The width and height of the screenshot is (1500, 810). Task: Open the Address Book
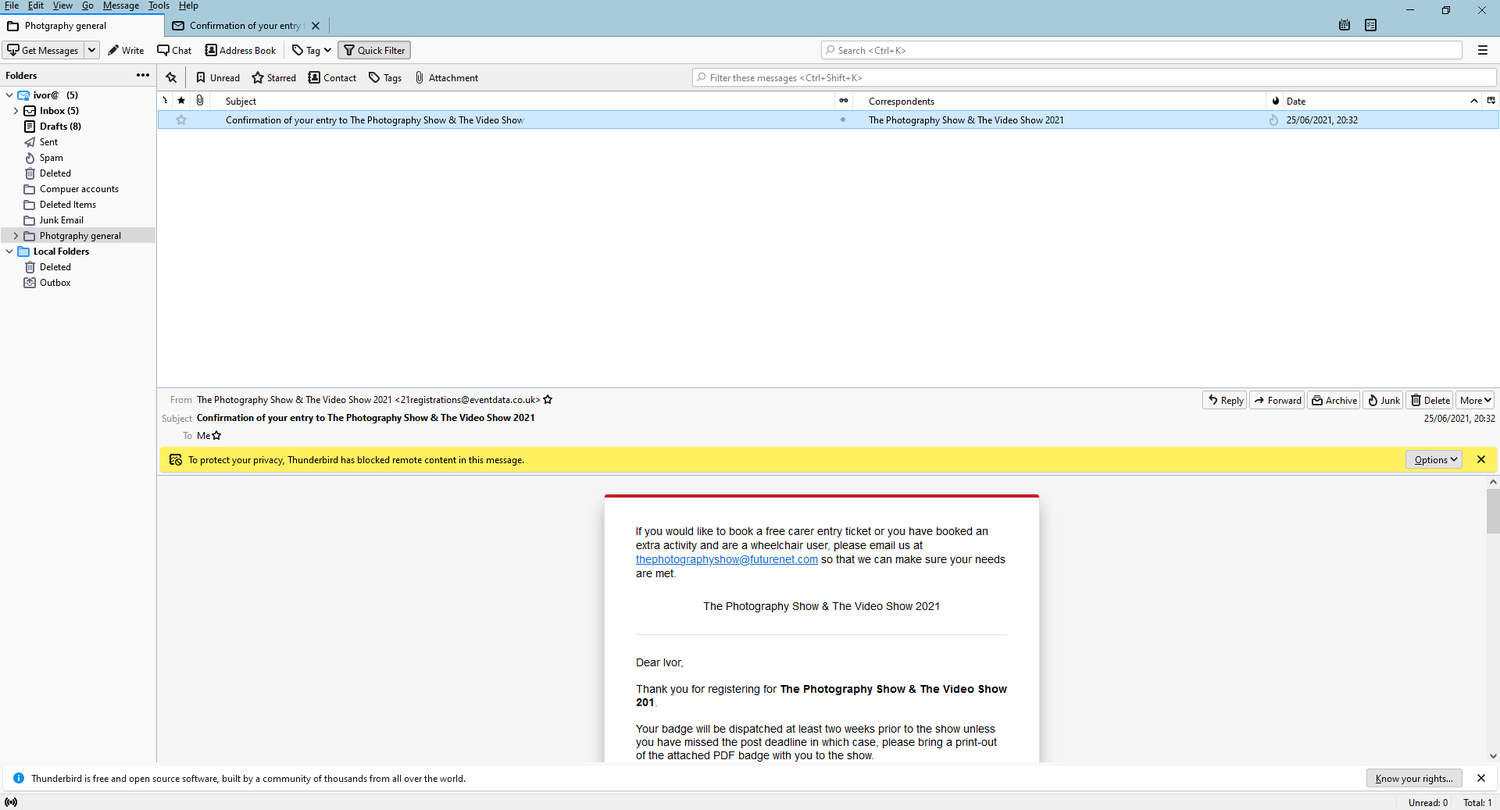point(240,50)
